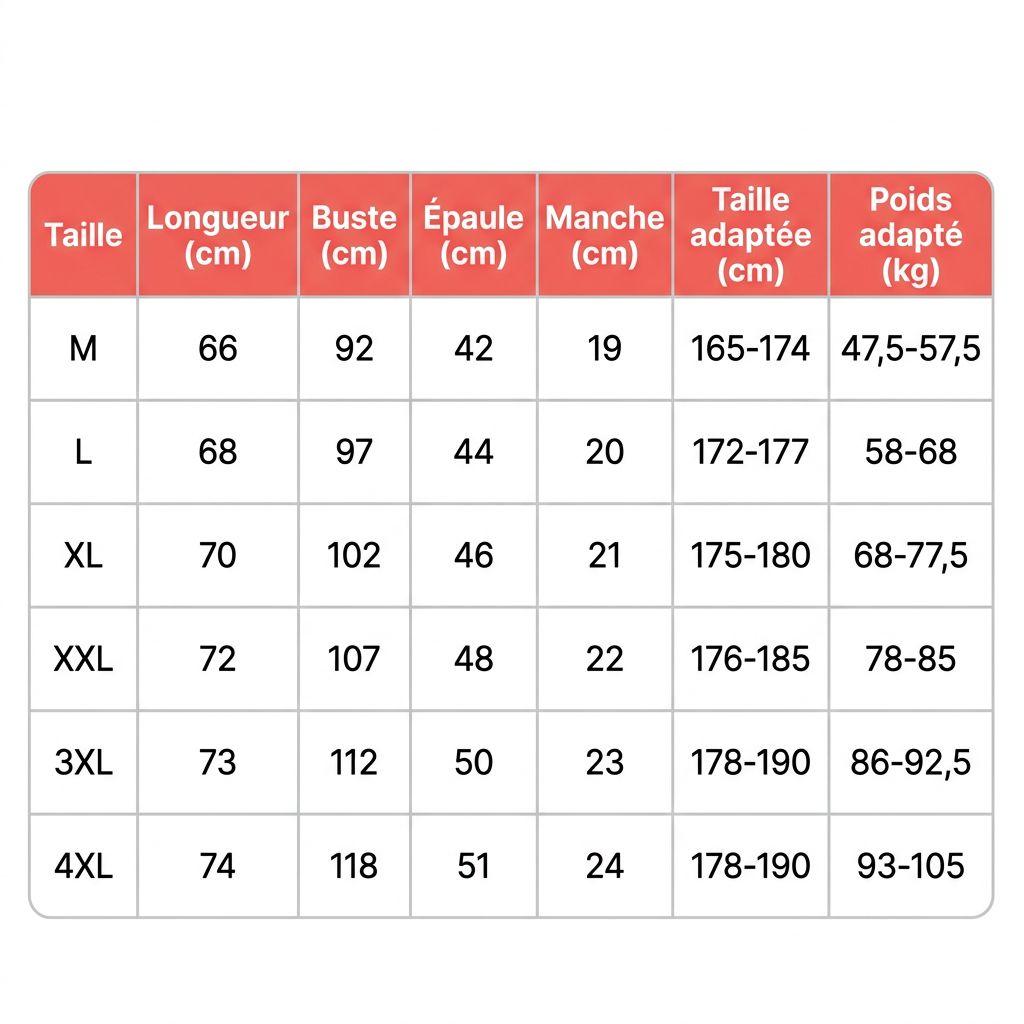Click the Poids adapté (kg) header
Image resolution: width=1024 pixels, height=1024 pixels.
(910, 235)
